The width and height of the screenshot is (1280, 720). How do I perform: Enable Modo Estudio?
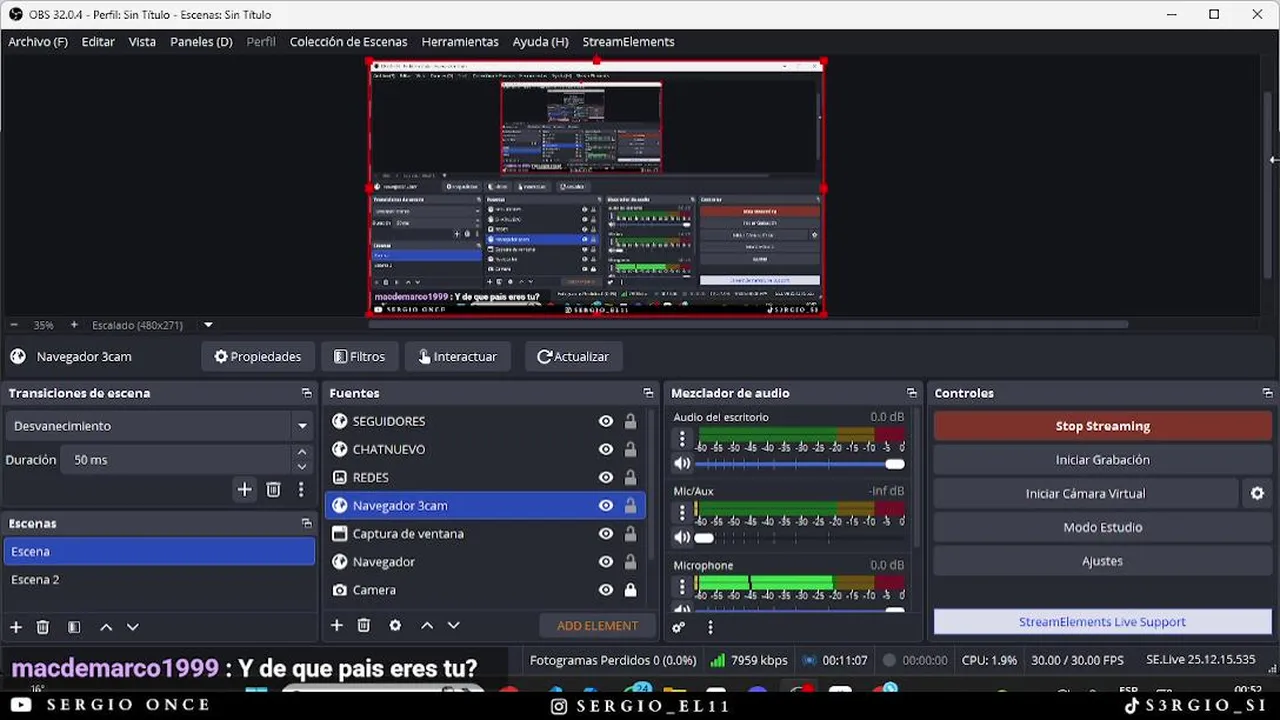[x=1102, y=527]
